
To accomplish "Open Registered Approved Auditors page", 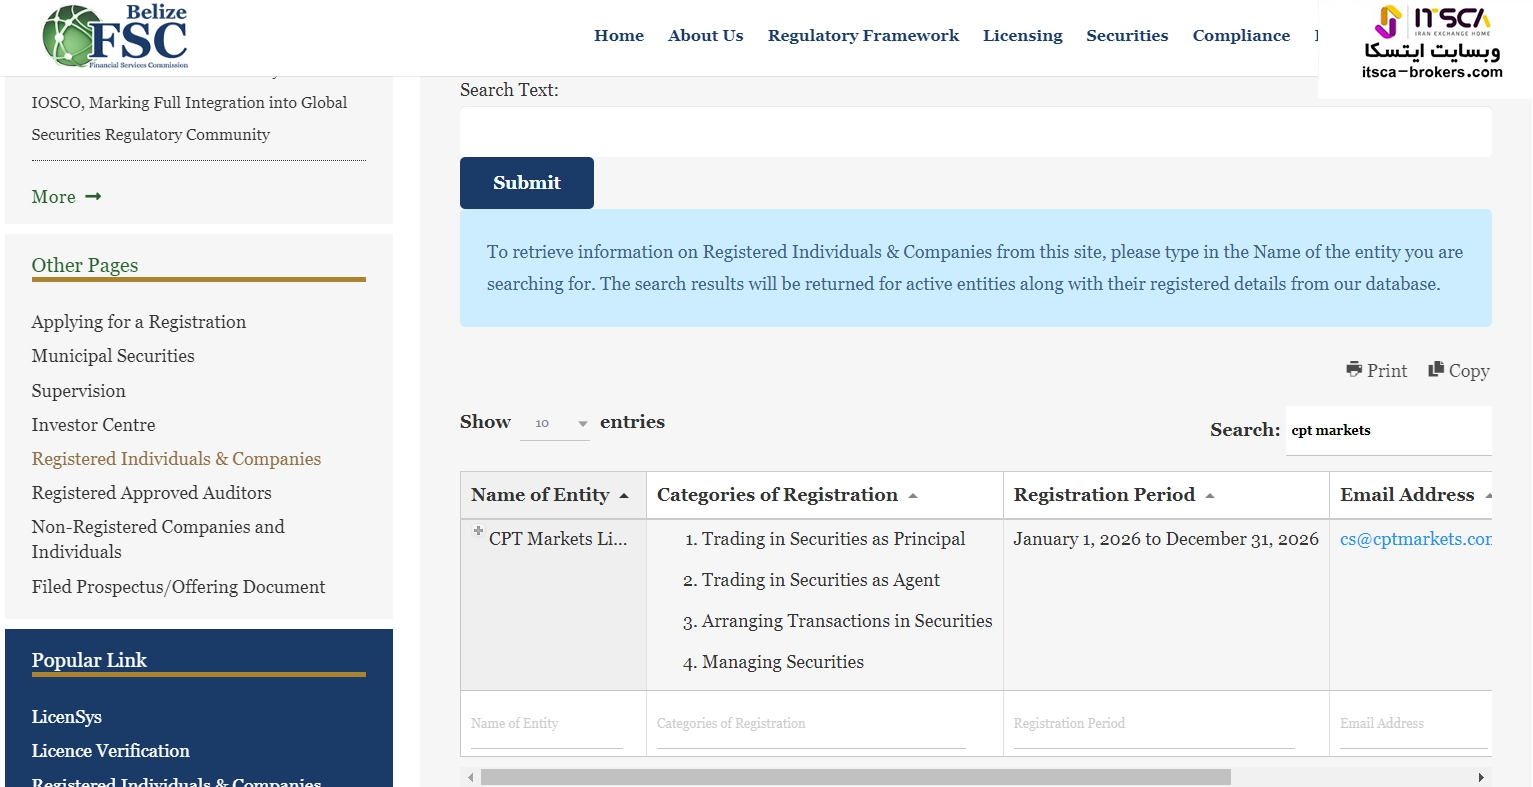I will point(151,493).
